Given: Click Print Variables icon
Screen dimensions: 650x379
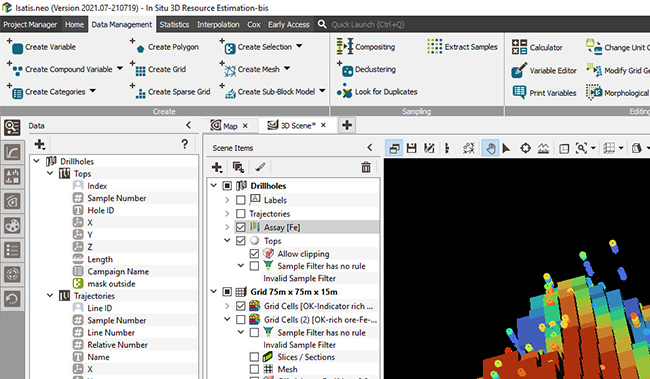Looking at the screenshot, I should [x=519, y=92].
